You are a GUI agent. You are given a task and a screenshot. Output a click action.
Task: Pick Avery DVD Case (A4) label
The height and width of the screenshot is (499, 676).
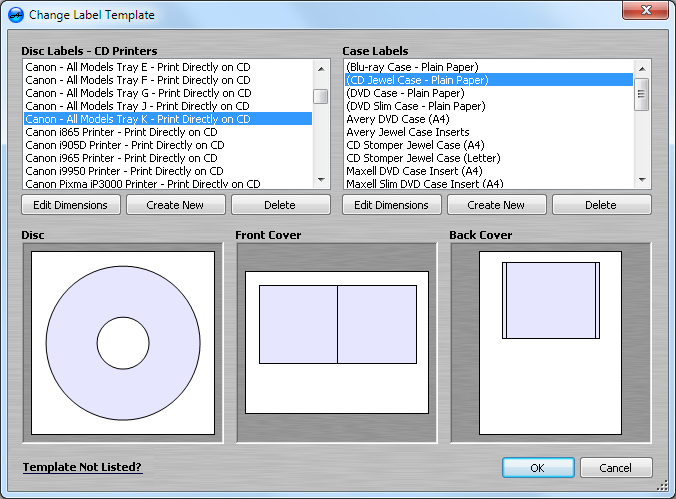point(489,119)
